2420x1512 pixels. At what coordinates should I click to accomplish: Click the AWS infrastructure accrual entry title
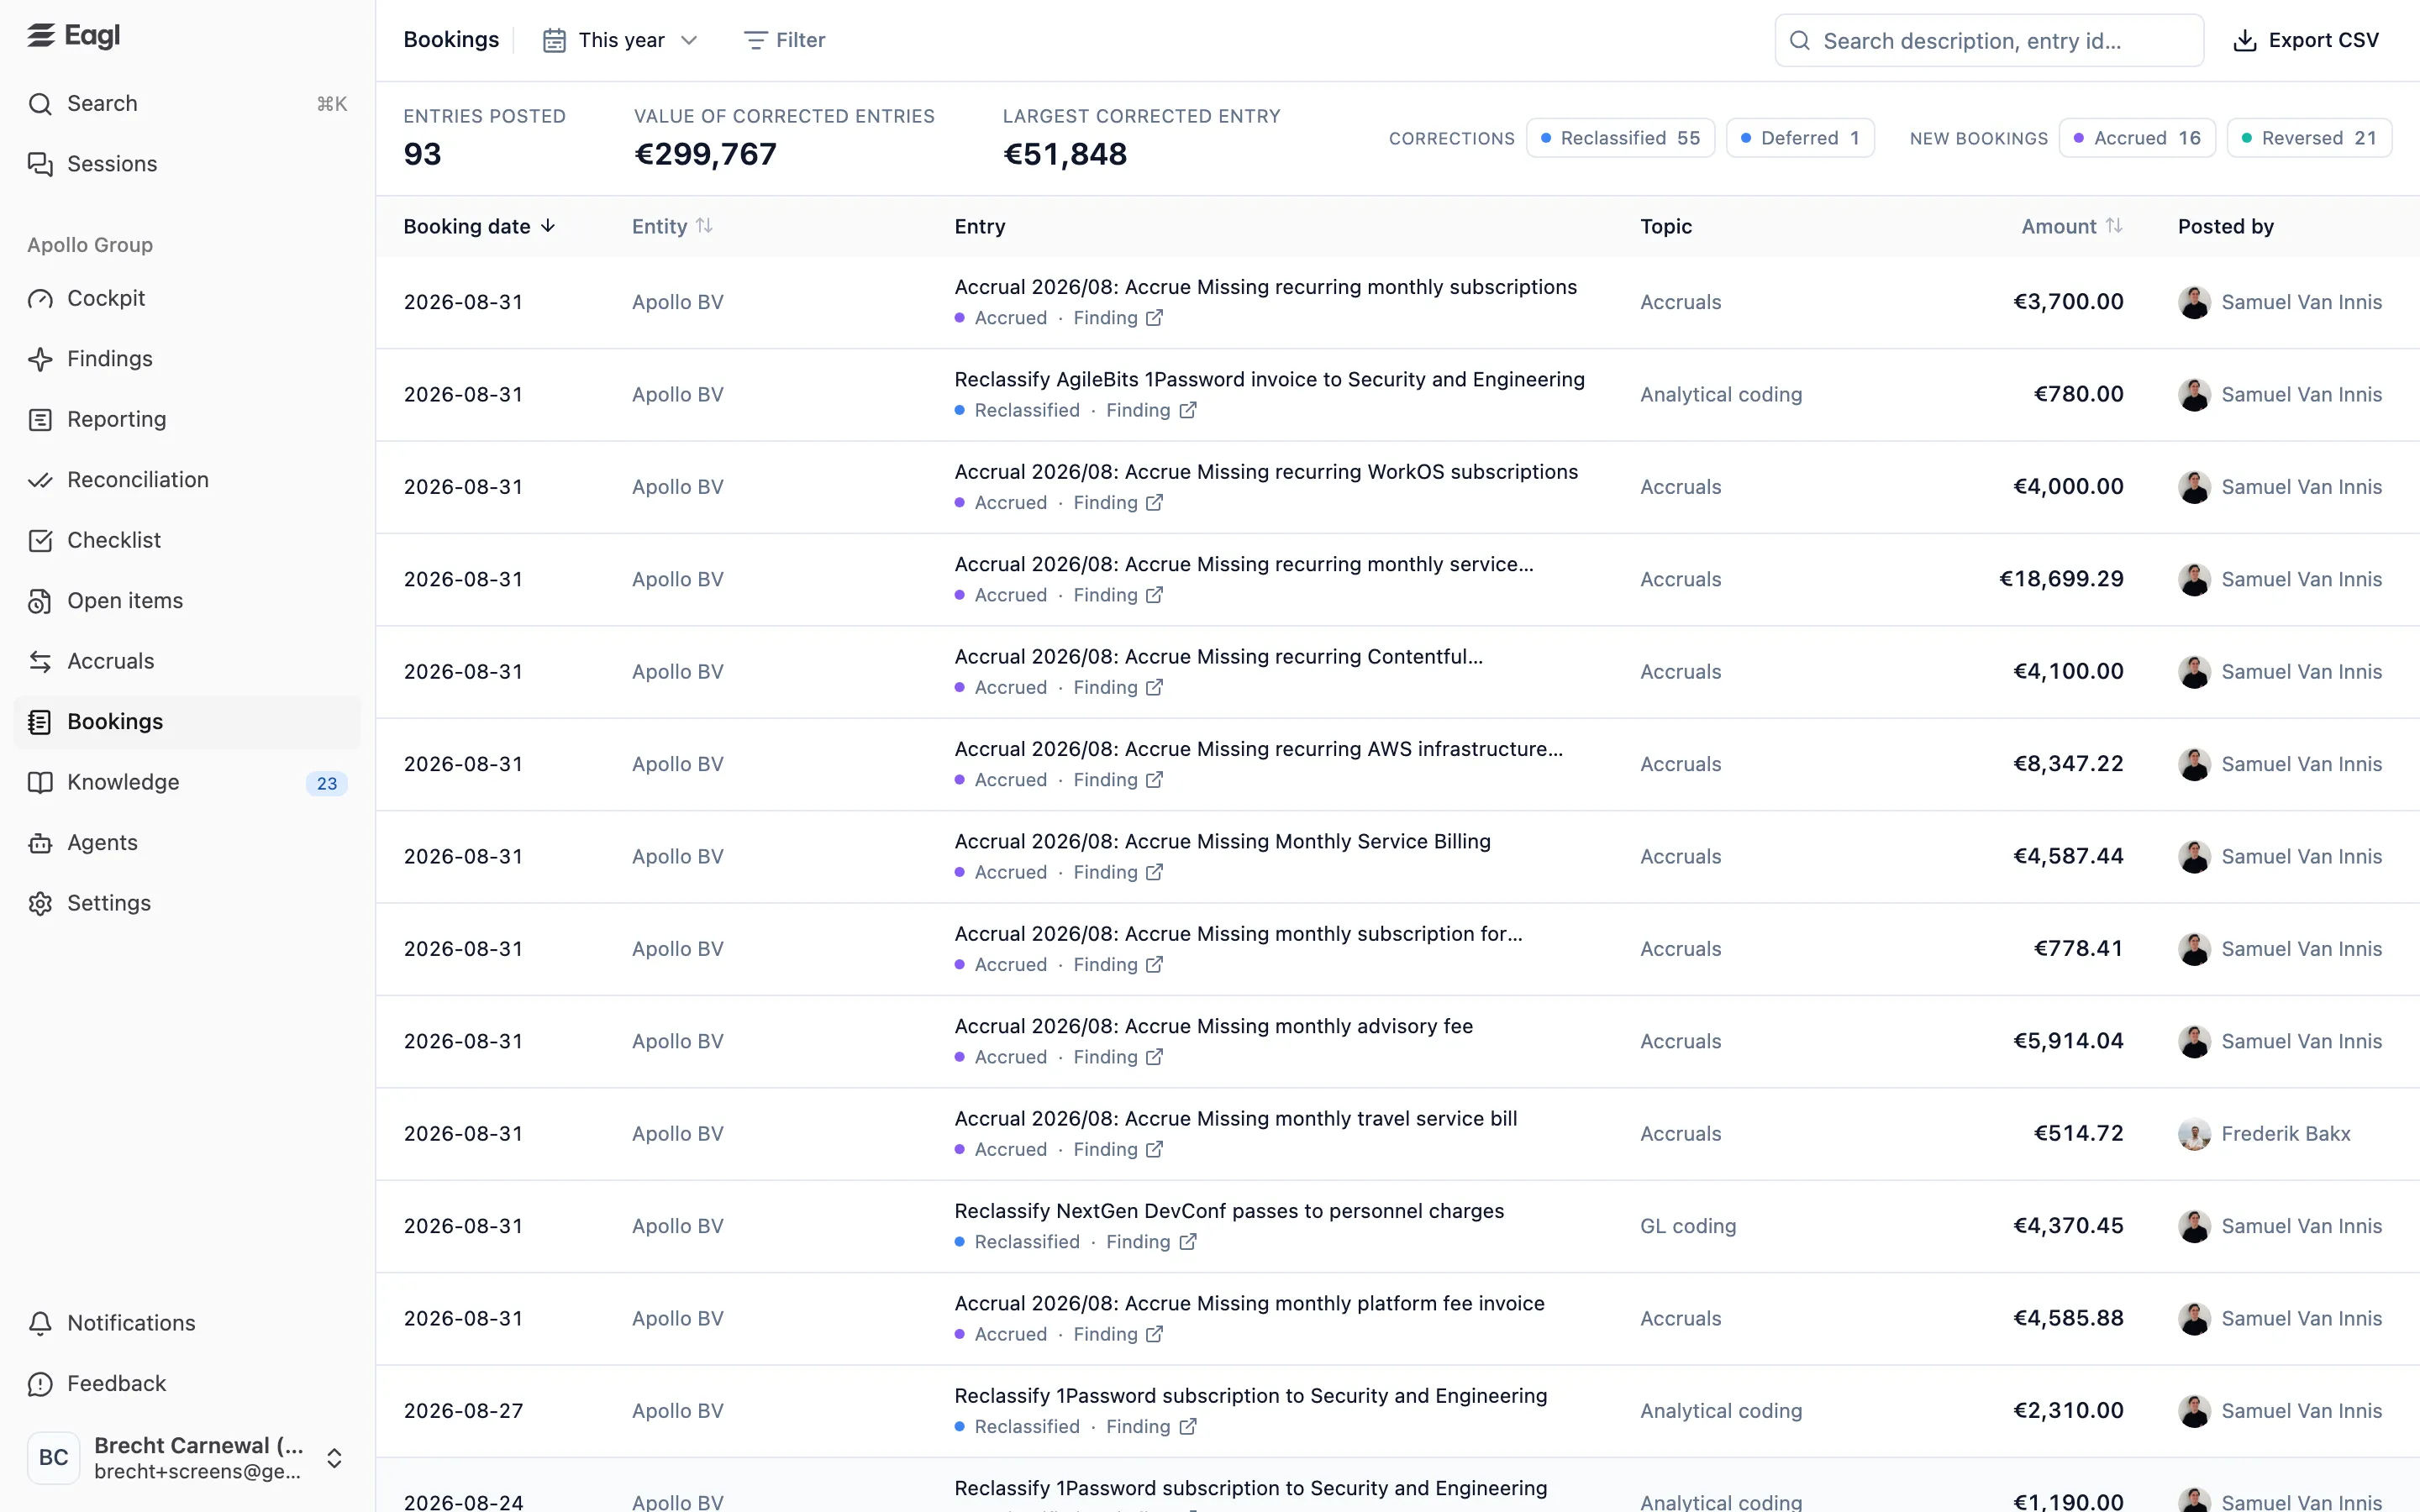click(x=1258, y=749)
